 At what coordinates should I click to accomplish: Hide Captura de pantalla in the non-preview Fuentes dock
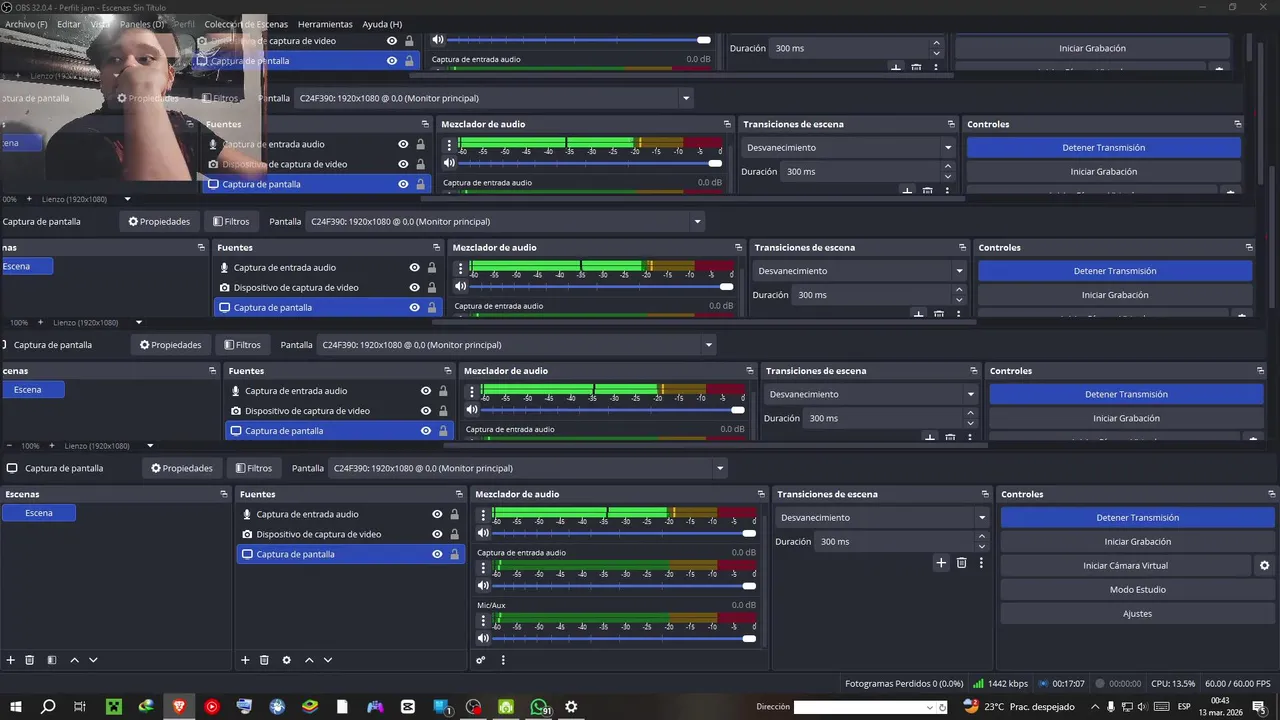click(437, 554)
